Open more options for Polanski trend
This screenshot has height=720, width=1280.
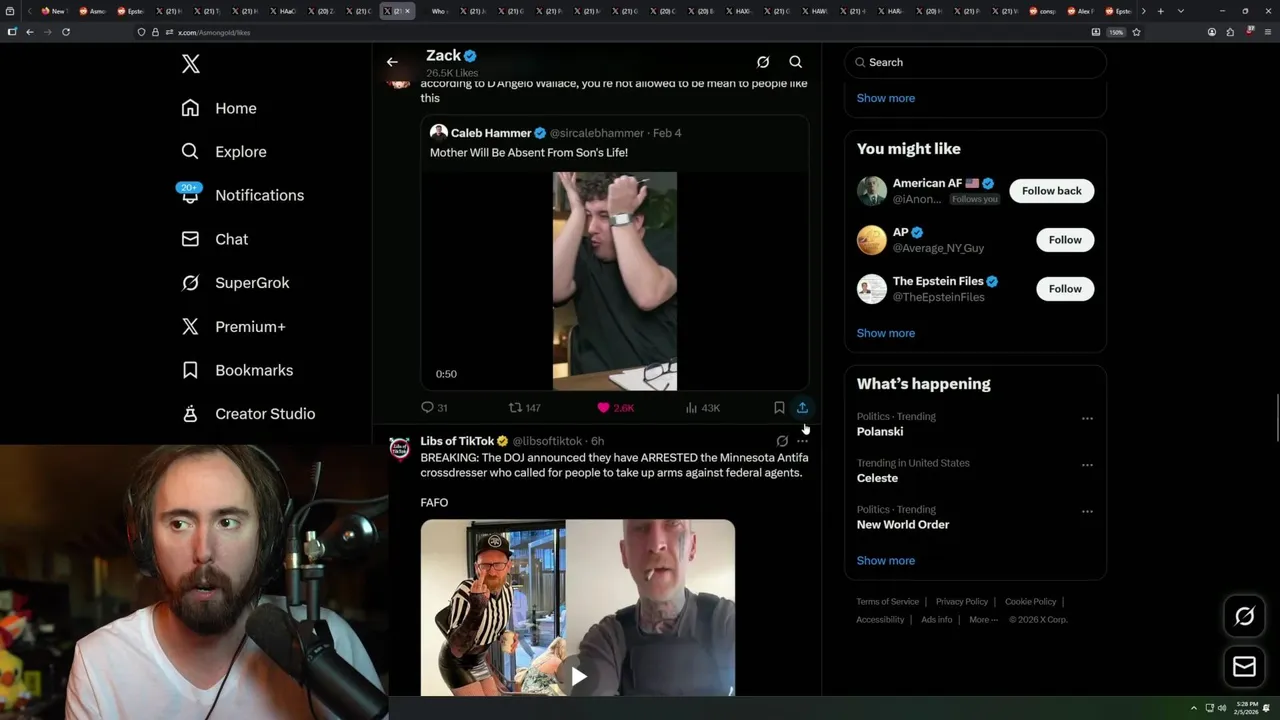click(x=1087, y=419)
